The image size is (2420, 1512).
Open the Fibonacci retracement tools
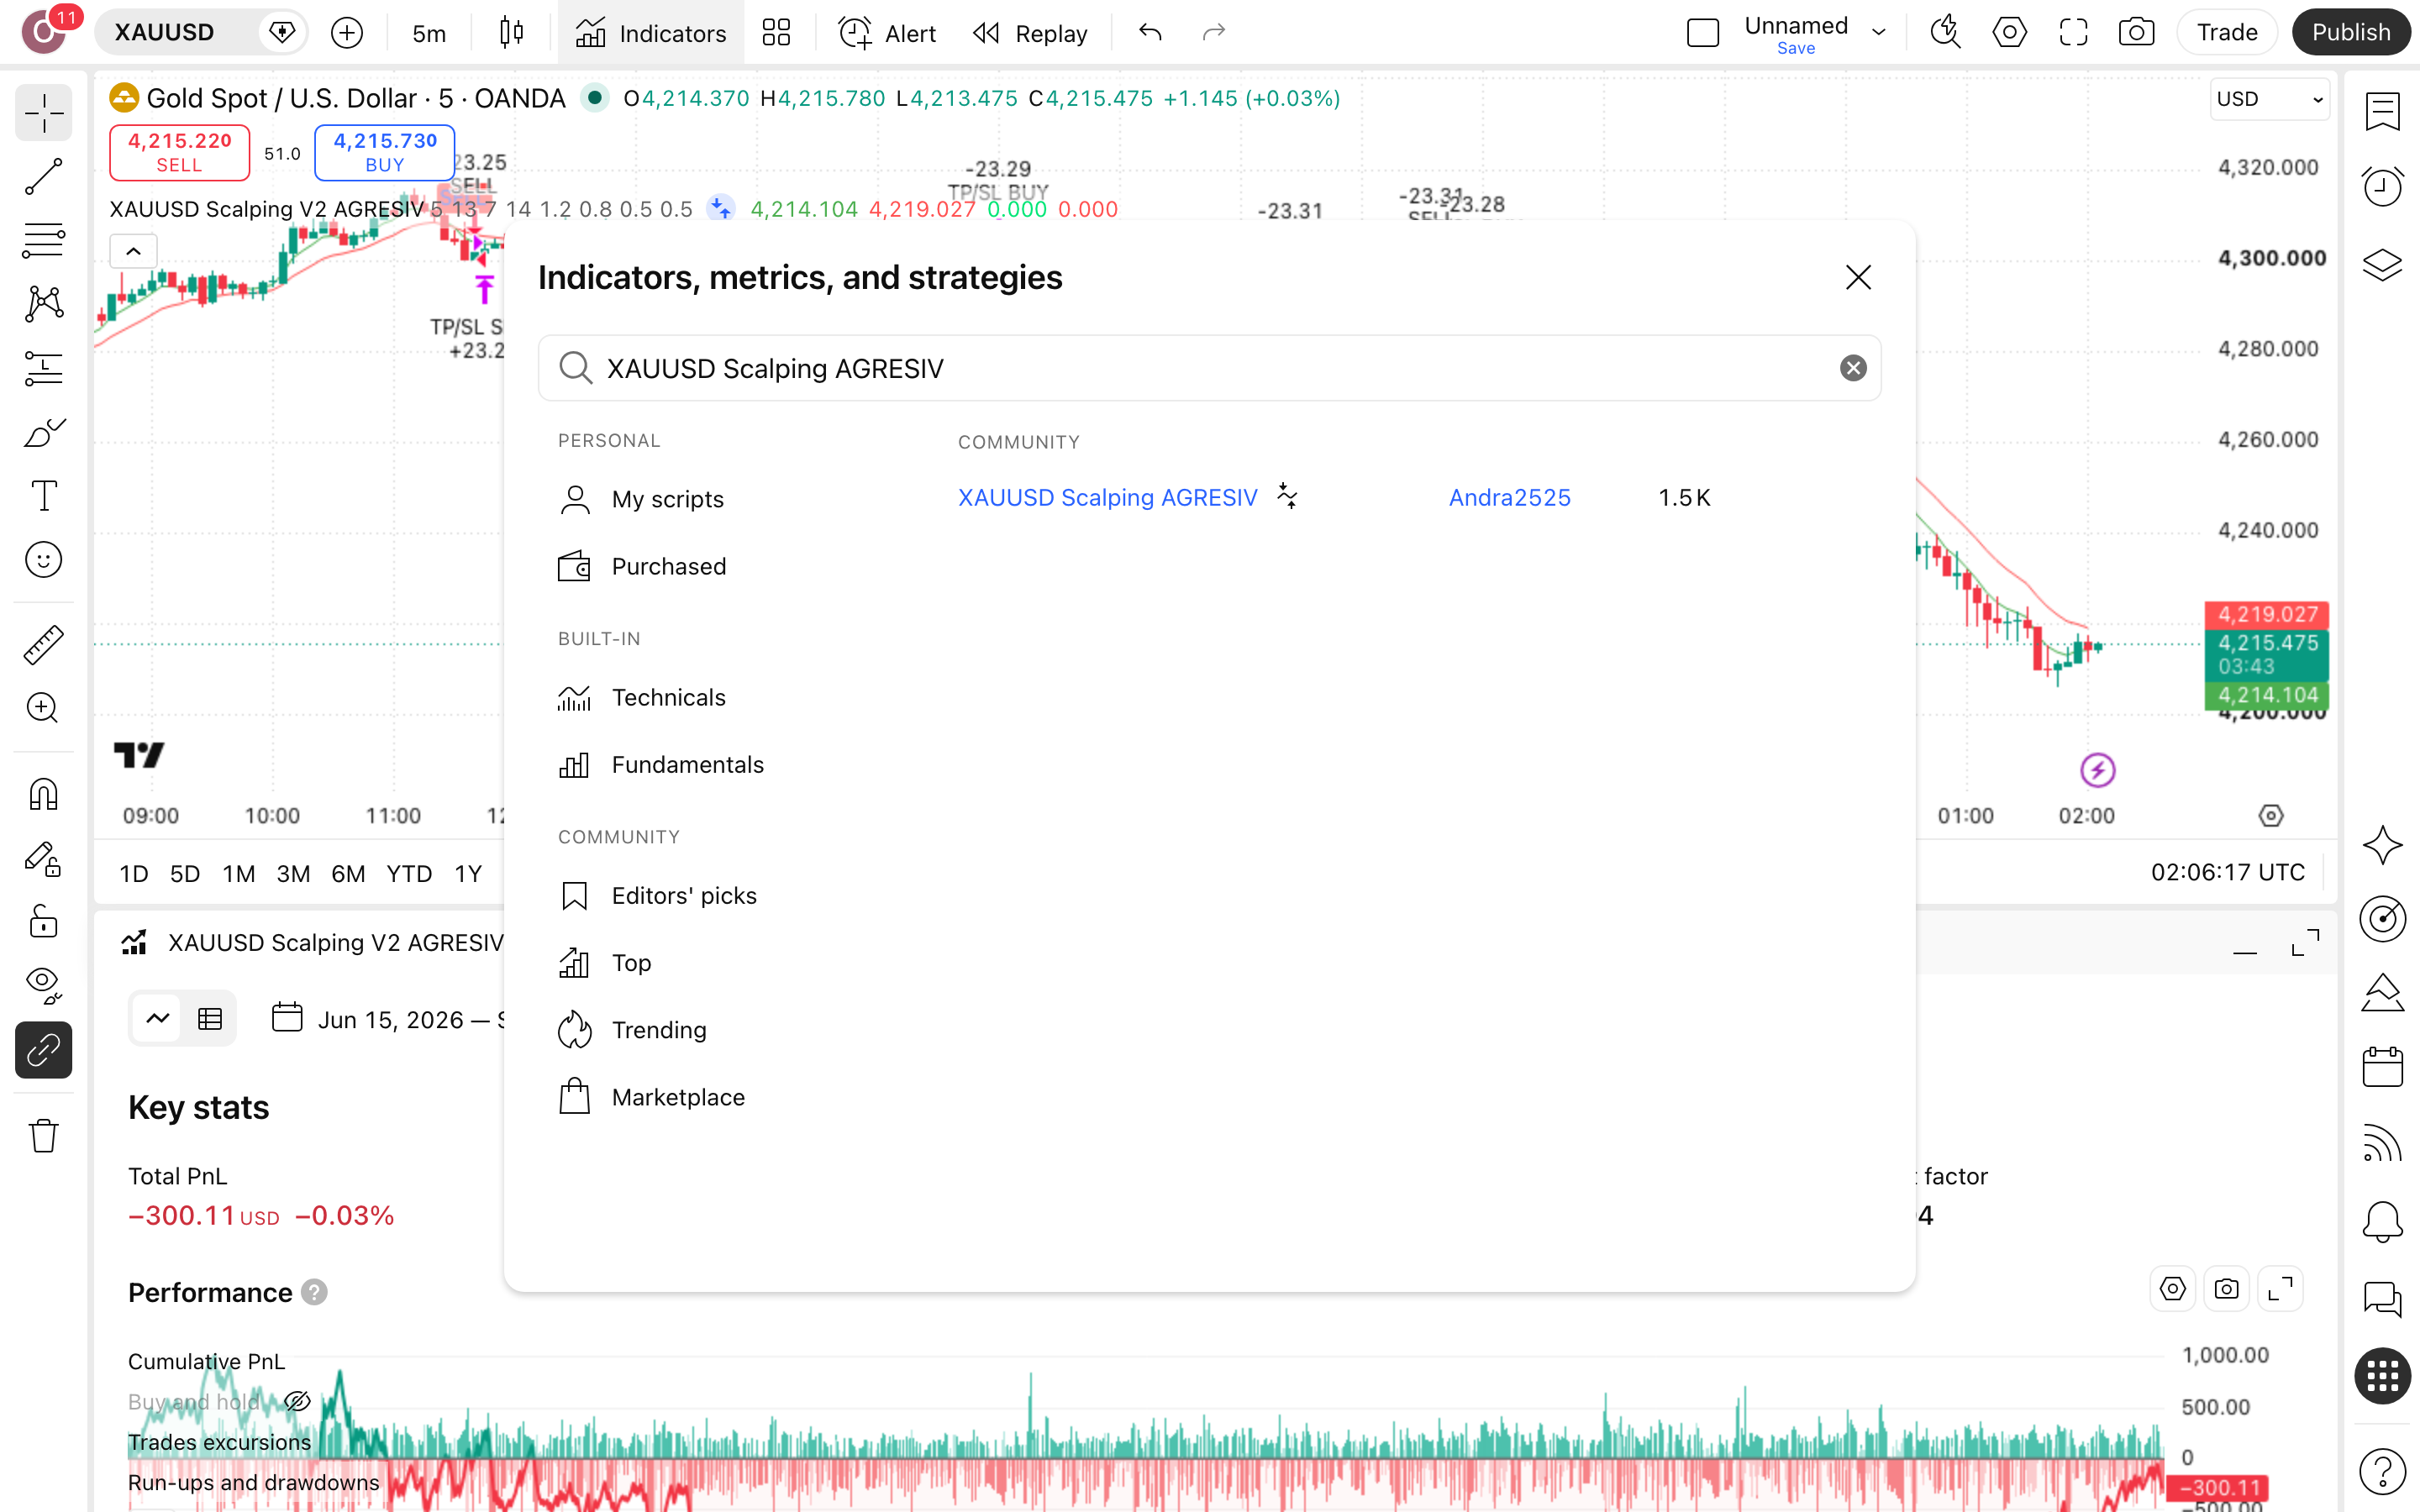point(43,240)
